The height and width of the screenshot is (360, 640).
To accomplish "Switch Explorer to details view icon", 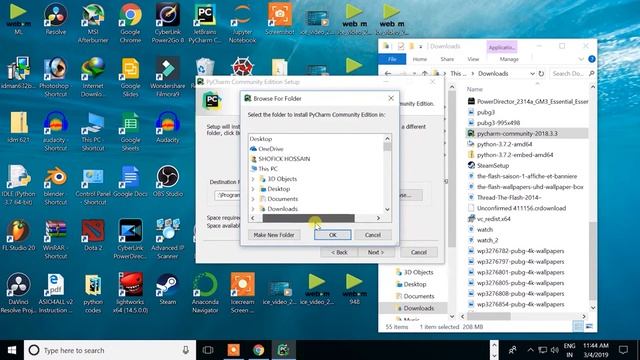I will click(x=578, y=326).
